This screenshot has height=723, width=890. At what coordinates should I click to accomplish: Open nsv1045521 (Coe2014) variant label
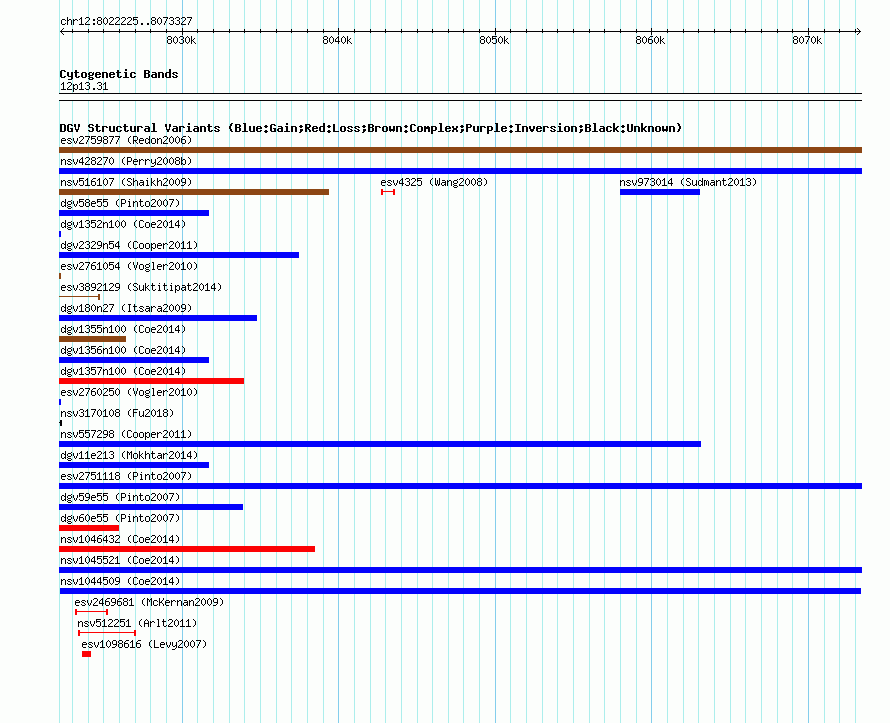(x=120, y=560)
